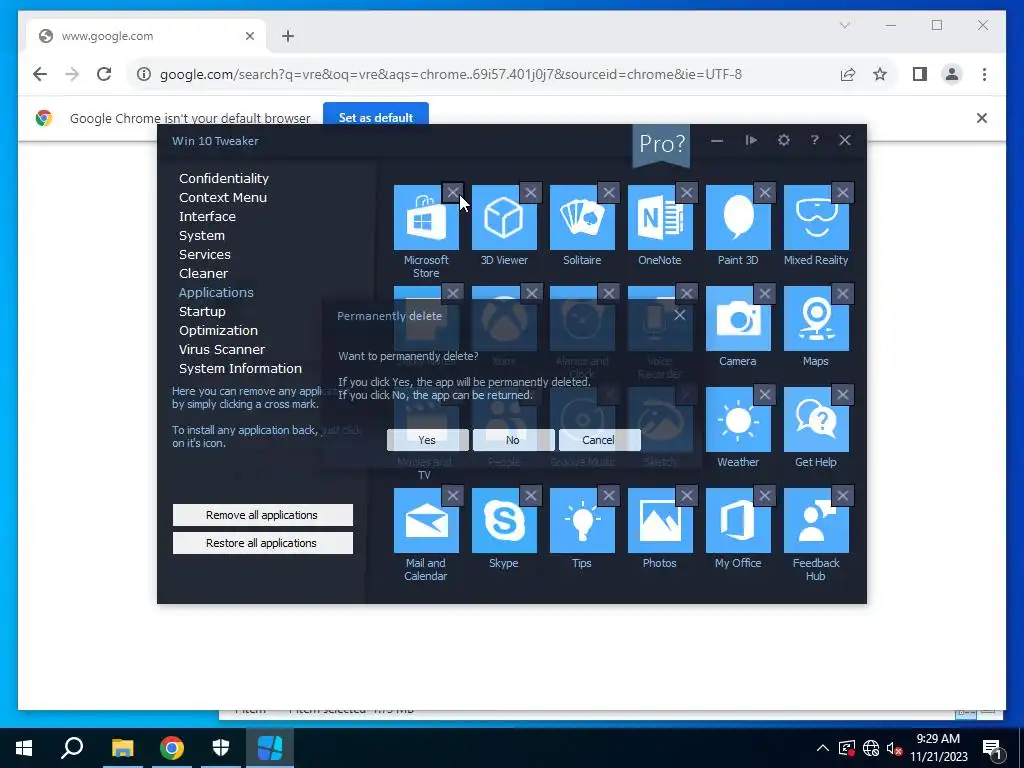Remove Tips via its cross mark

(x=609, y=496)
